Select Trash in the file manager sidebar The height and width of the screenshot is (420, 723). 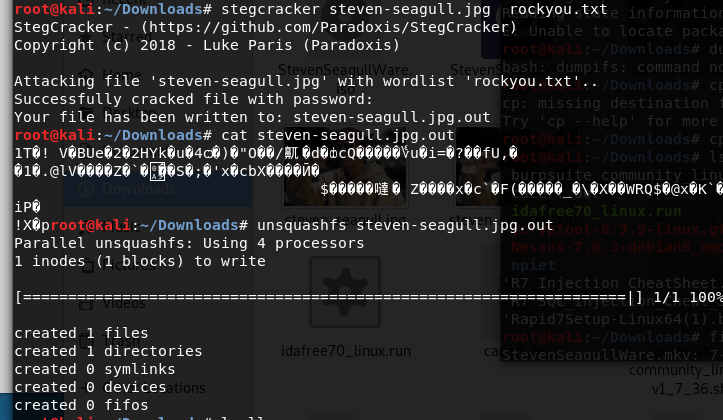[122, 341]
